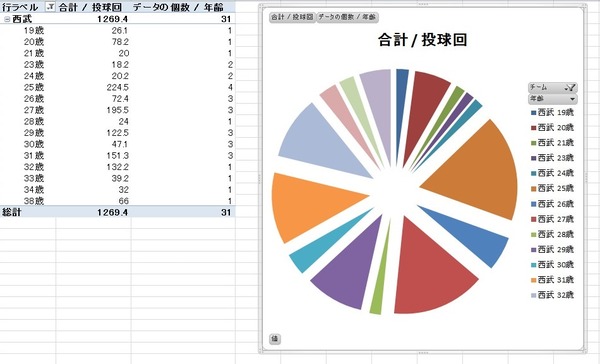The width and height of the screenshot is (600, 364).
Task: Click legend entry 西武 20歳
Action: pos(553,128)
